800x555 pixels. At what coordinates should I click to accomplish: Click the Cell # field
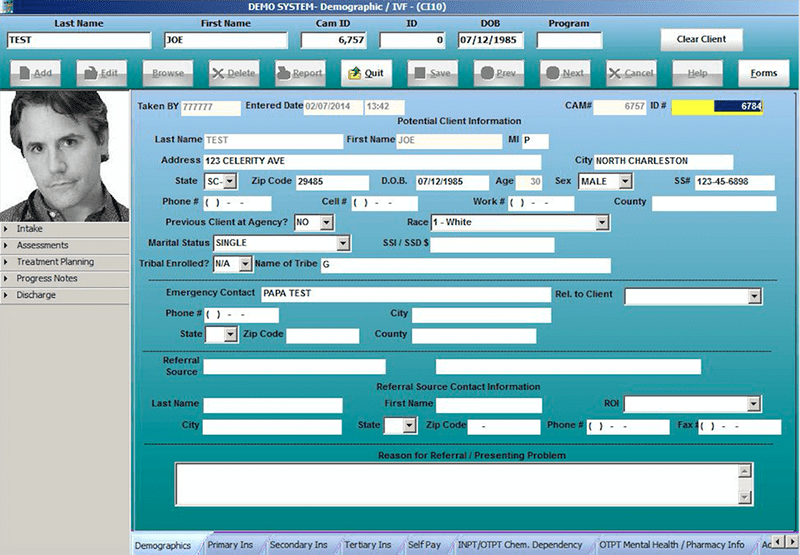click(385, 203)
